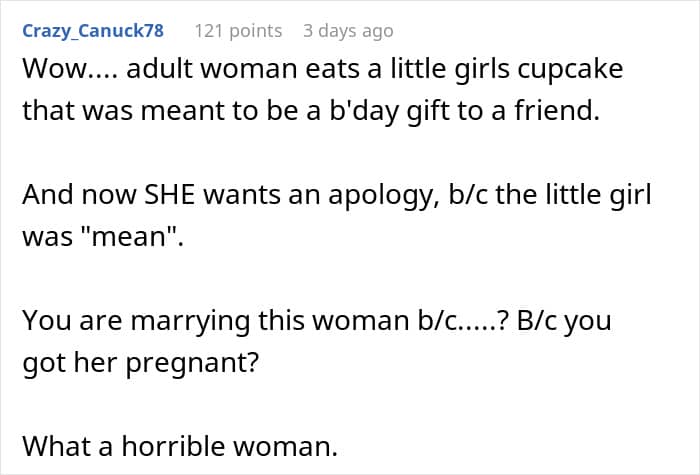The height and width of the screenshot is (475, 700).
Task: Click the capitalized word SHE
Action: 169,195
